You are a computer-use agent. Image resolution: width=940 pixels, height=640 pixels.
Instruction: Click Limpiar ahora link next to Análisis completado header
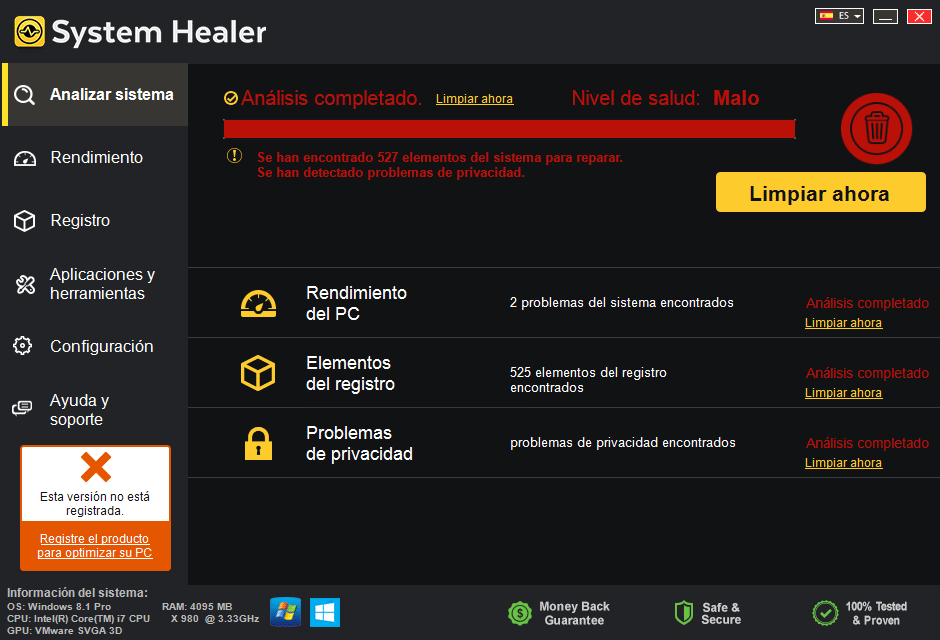point(474,99)
